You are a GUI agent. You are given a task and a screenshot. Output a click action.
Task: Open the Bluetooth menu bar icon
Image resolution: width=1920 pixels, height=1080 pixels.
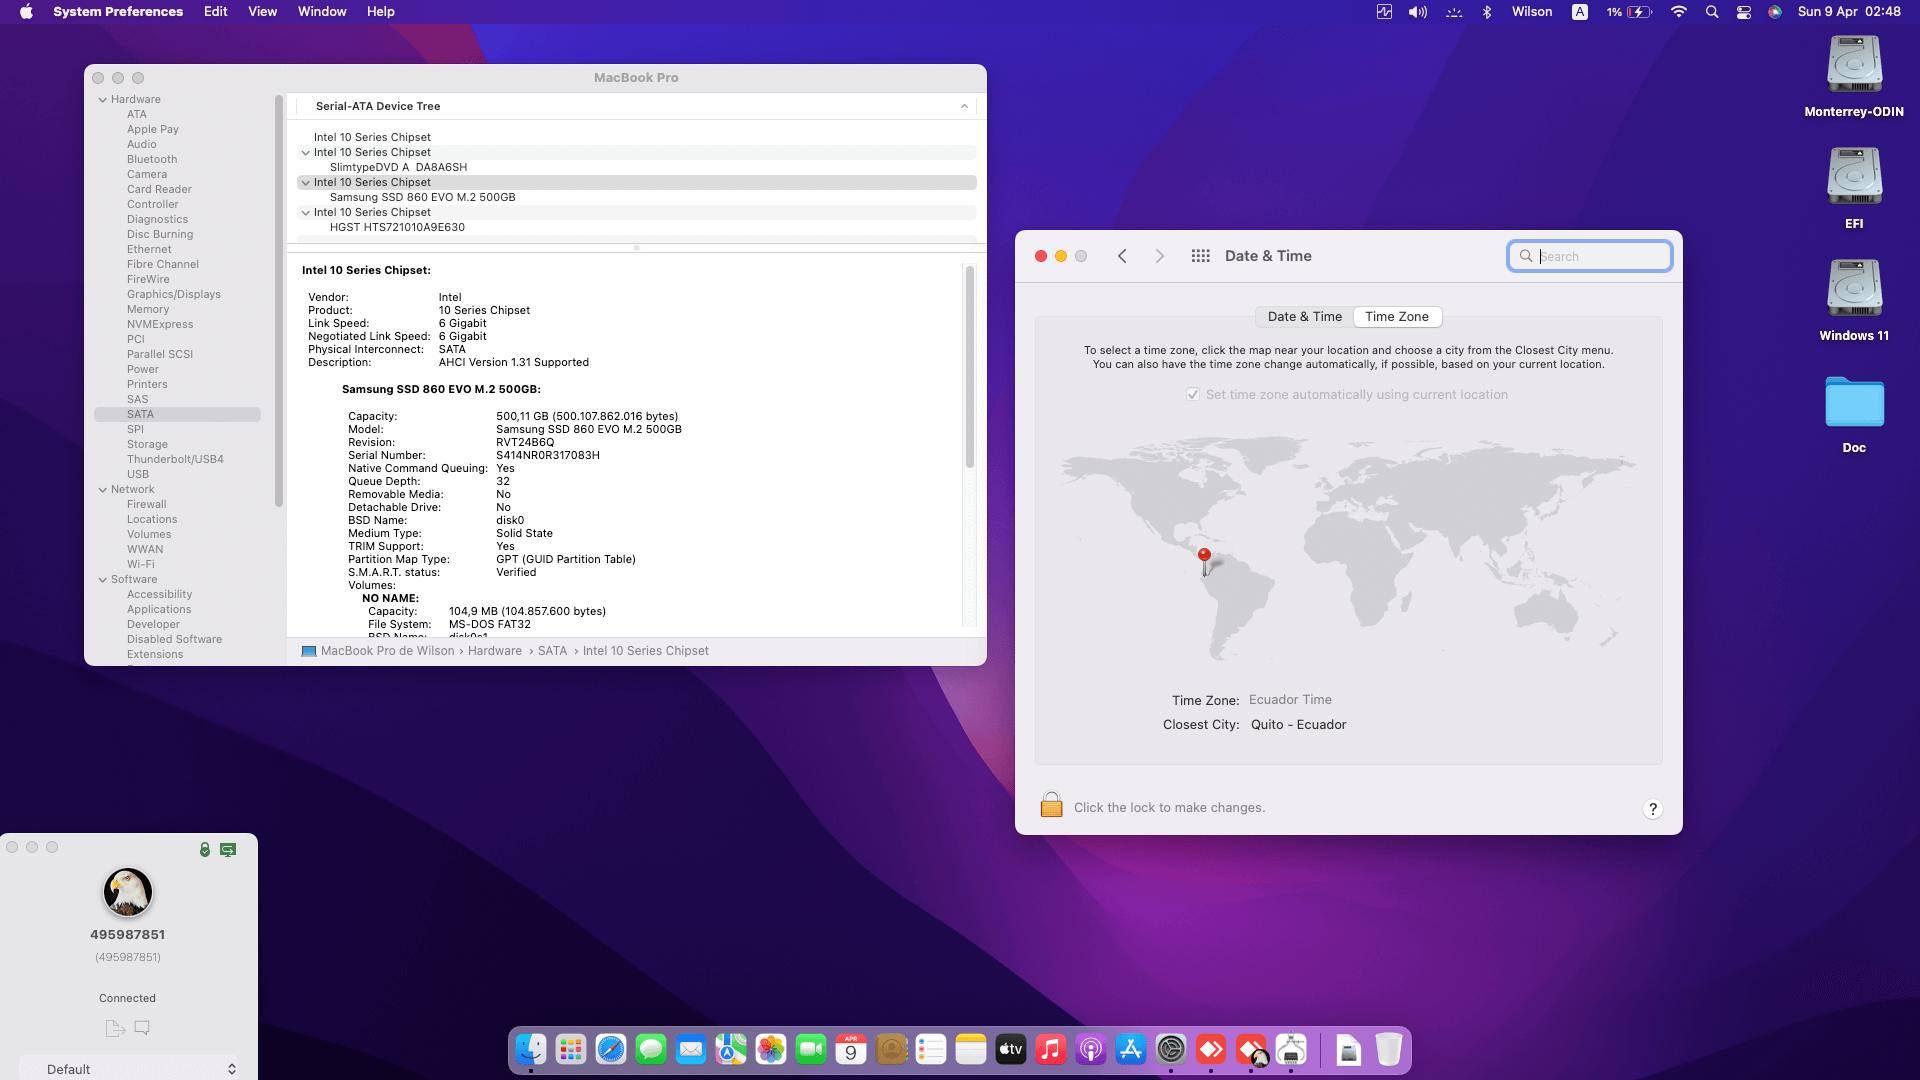[1487, 12]
